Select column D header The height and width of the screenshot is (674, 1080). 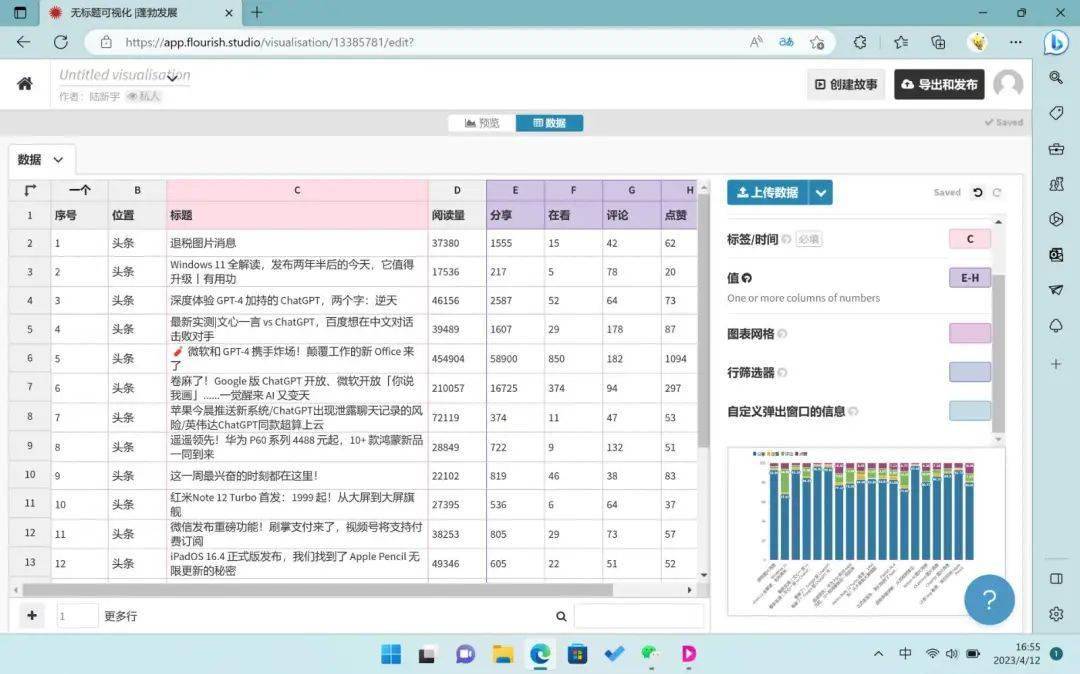click(x=457, y=190)
